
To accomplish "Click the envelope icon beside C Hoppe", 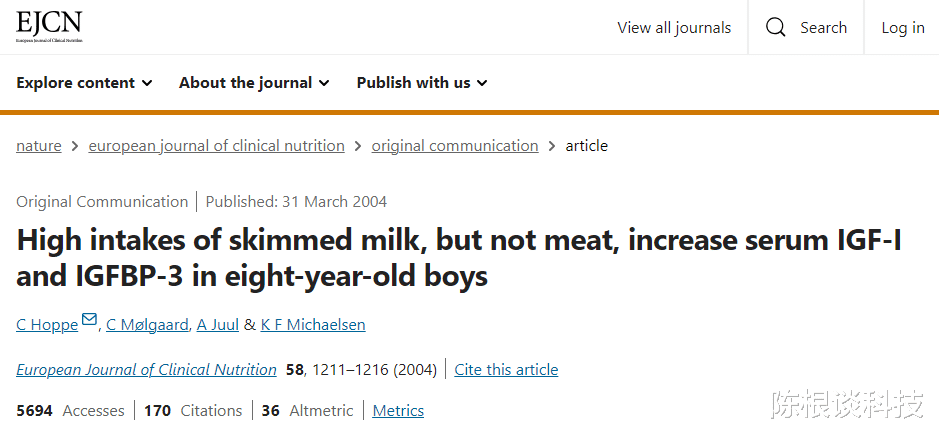I will tap(90, 320).
